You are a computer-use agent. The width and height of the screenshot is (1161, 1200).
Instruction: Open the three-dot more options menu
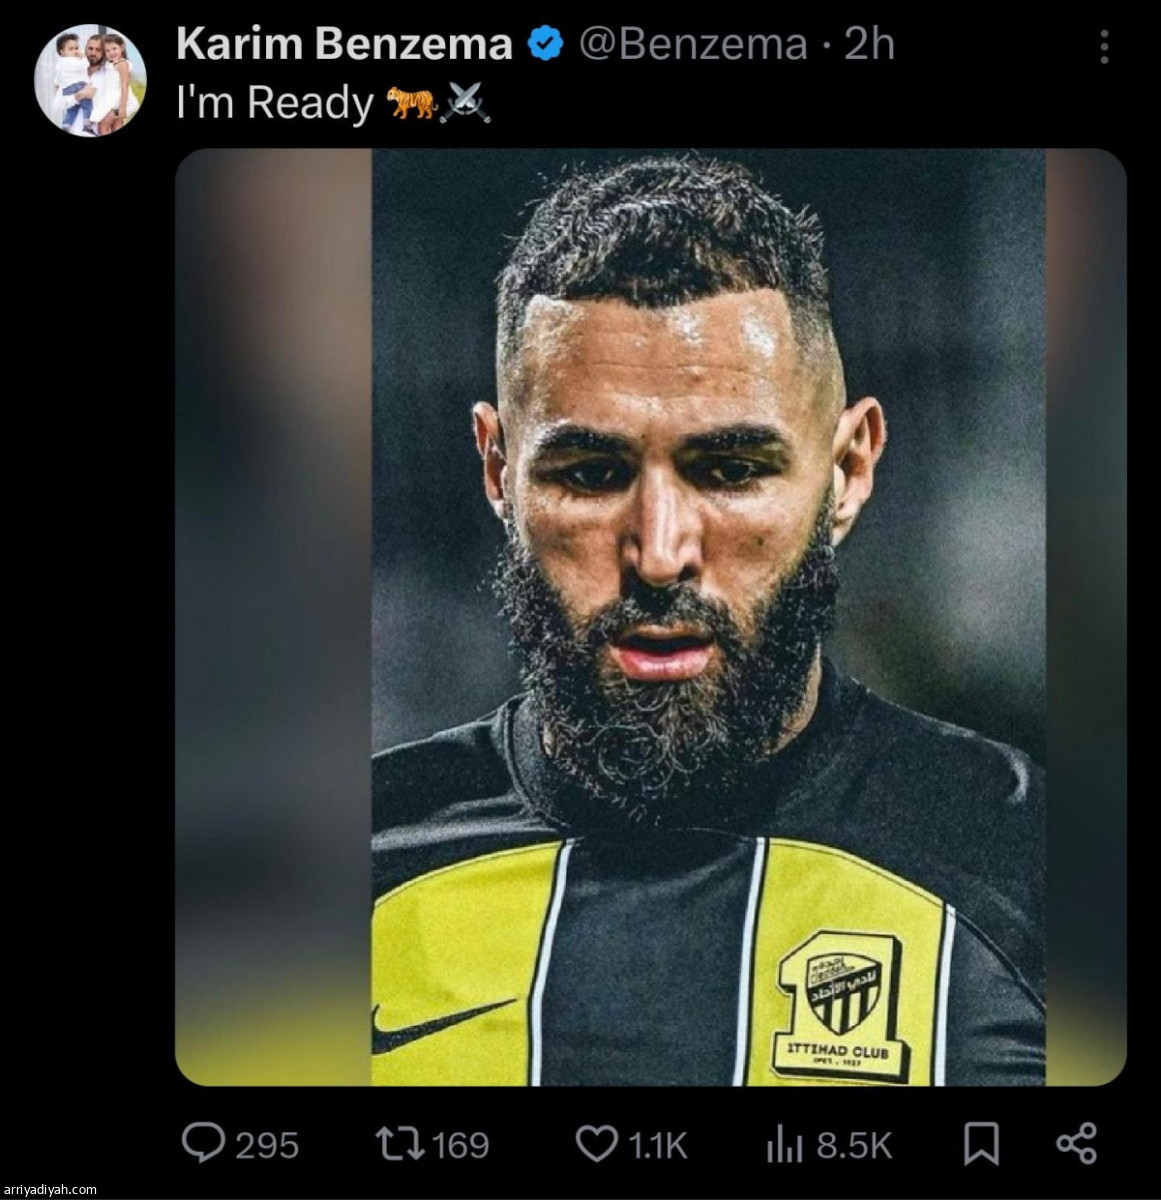[1104, 46]
